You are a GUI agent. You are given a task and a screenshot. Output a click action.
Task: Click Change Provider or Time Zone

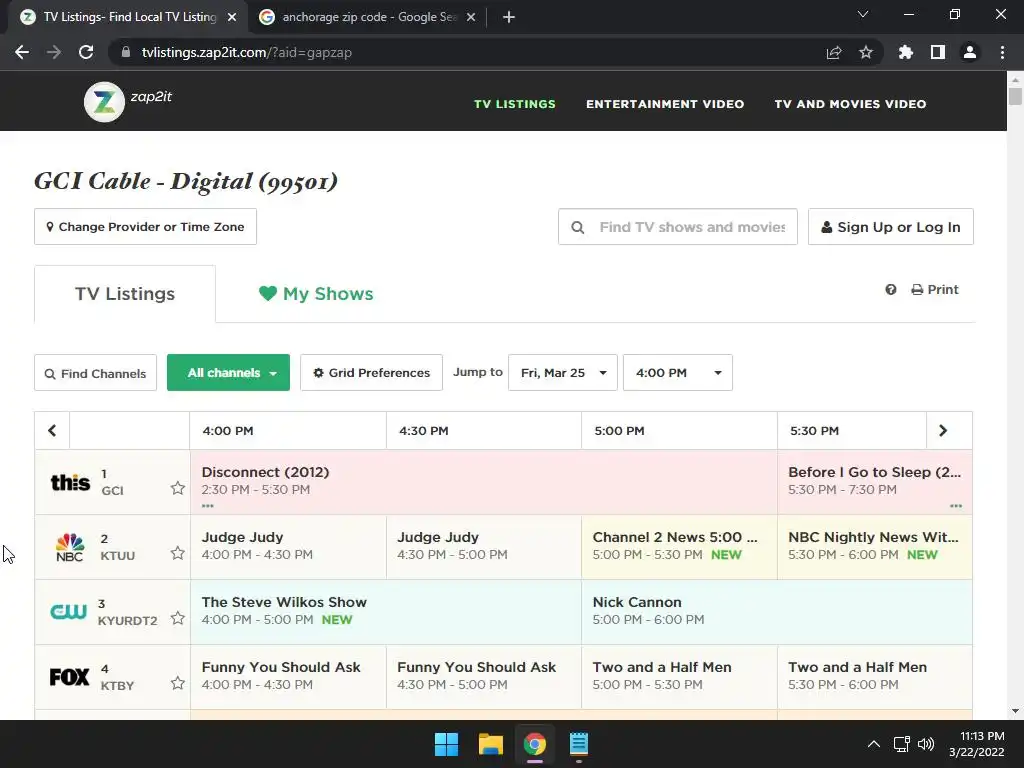145,227
